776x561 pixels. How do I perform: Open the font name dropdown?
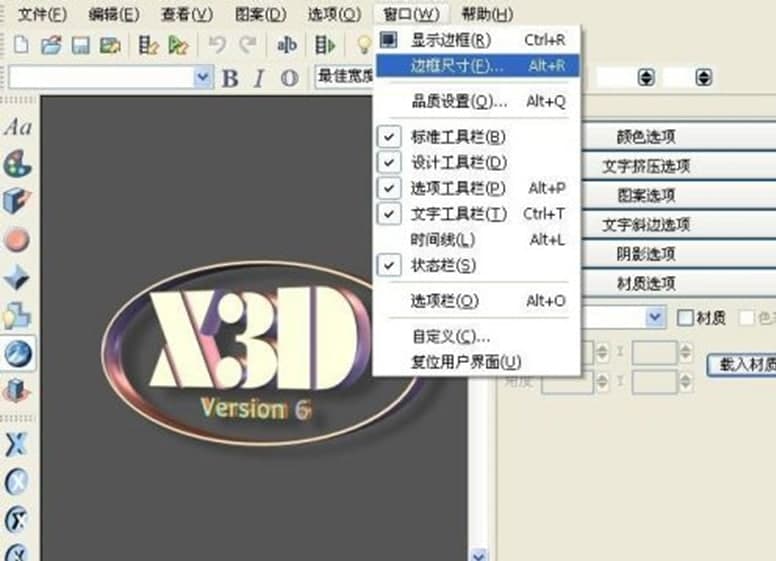pyautogui.click(x=202, y=77)
